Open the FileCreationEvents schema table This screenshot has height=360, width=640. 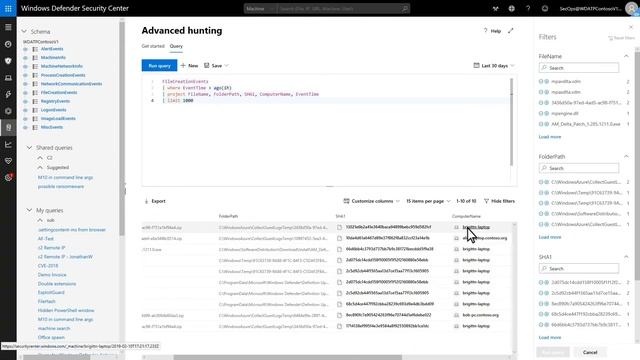pos(59,93)
